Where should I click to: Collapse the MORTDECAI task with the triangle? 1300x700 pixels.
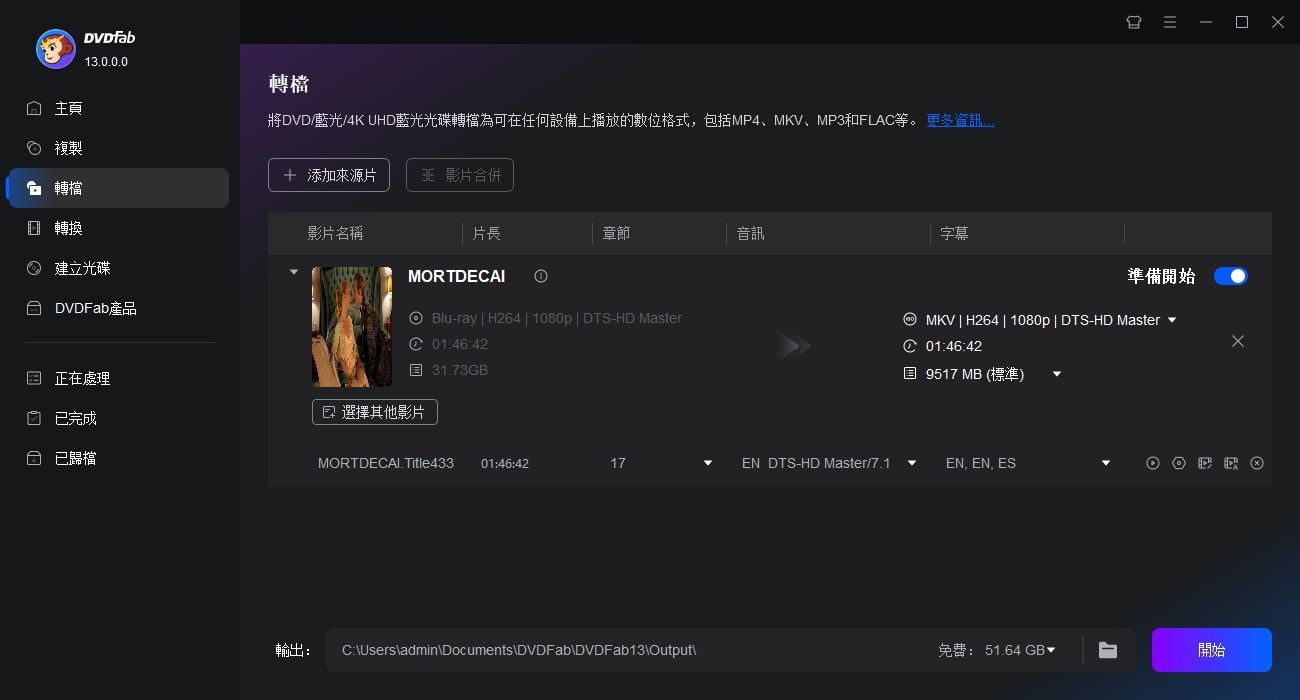tap(293, 271)
